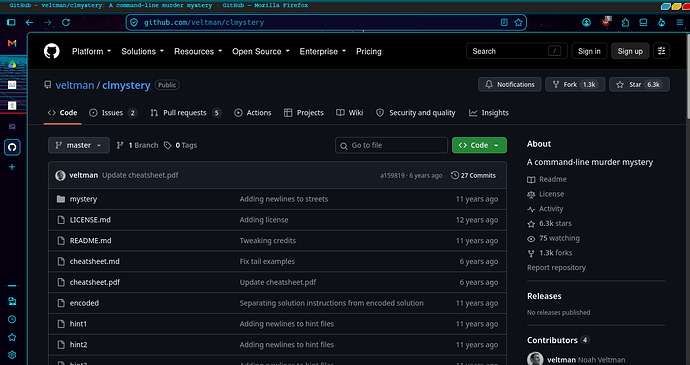Click the 27 Commits history link
690x365 pixels.
(x=473, y=175)
